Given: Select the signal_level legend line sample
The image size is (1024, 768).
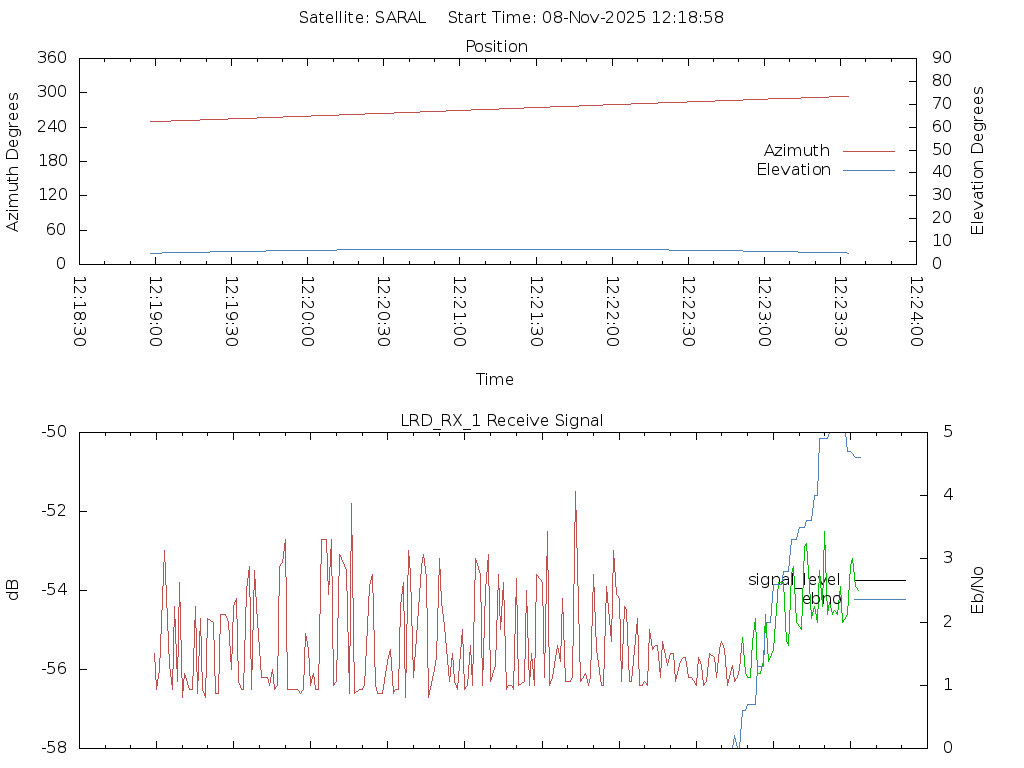Looking at the screenshot, I should (x=880, y=580).
